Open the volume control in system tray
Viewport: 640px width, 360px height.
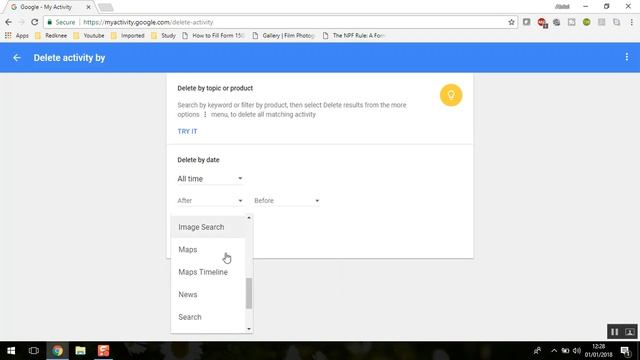coord(576,351)
